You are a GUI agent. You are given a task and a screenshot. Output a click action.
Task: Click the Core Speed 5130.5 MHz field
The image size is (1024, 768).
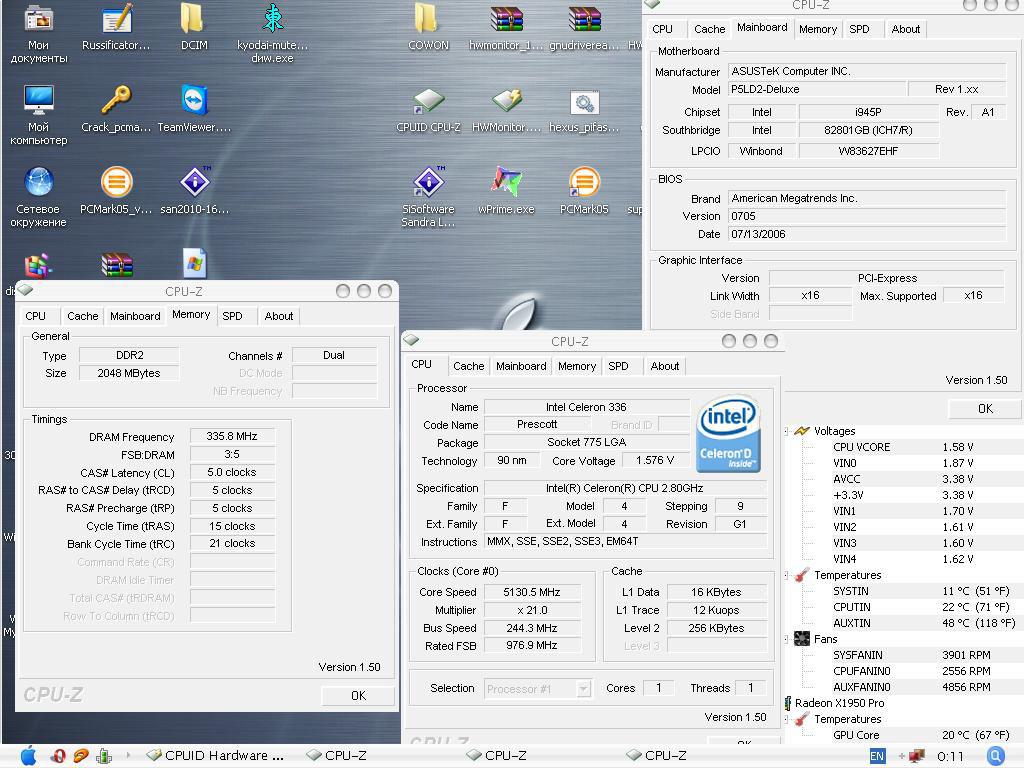532,592
